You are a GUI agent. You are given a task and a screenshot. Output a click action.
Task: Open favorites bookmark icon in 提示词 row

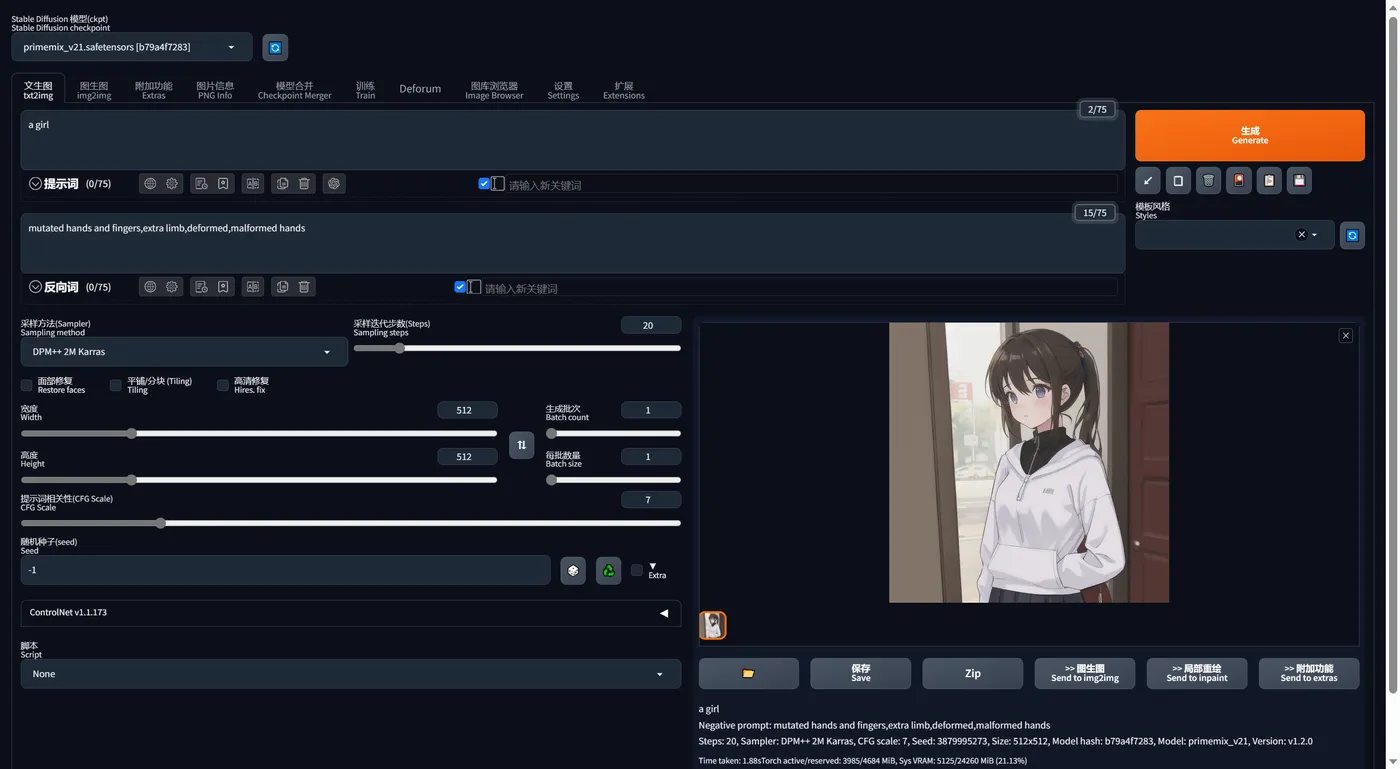(223, 184)
